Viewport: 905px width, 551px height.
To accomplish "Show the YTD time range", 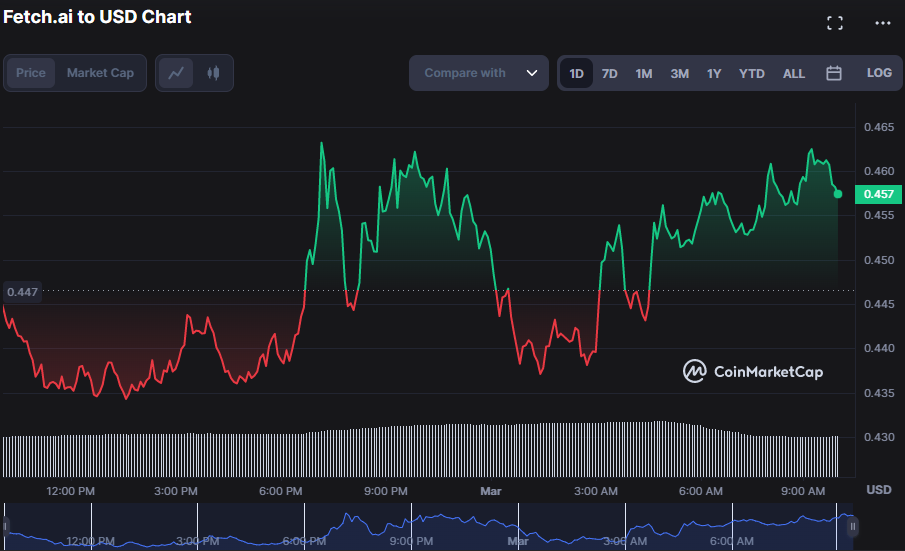I will click(751, 73).
